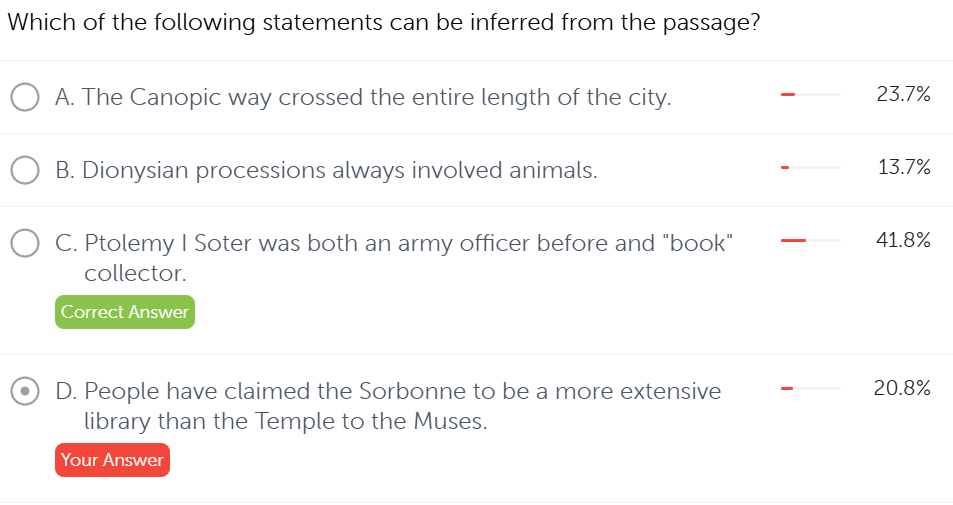Select option B radio button
Viewport: 953px width, 505px height.
[25, 171]
